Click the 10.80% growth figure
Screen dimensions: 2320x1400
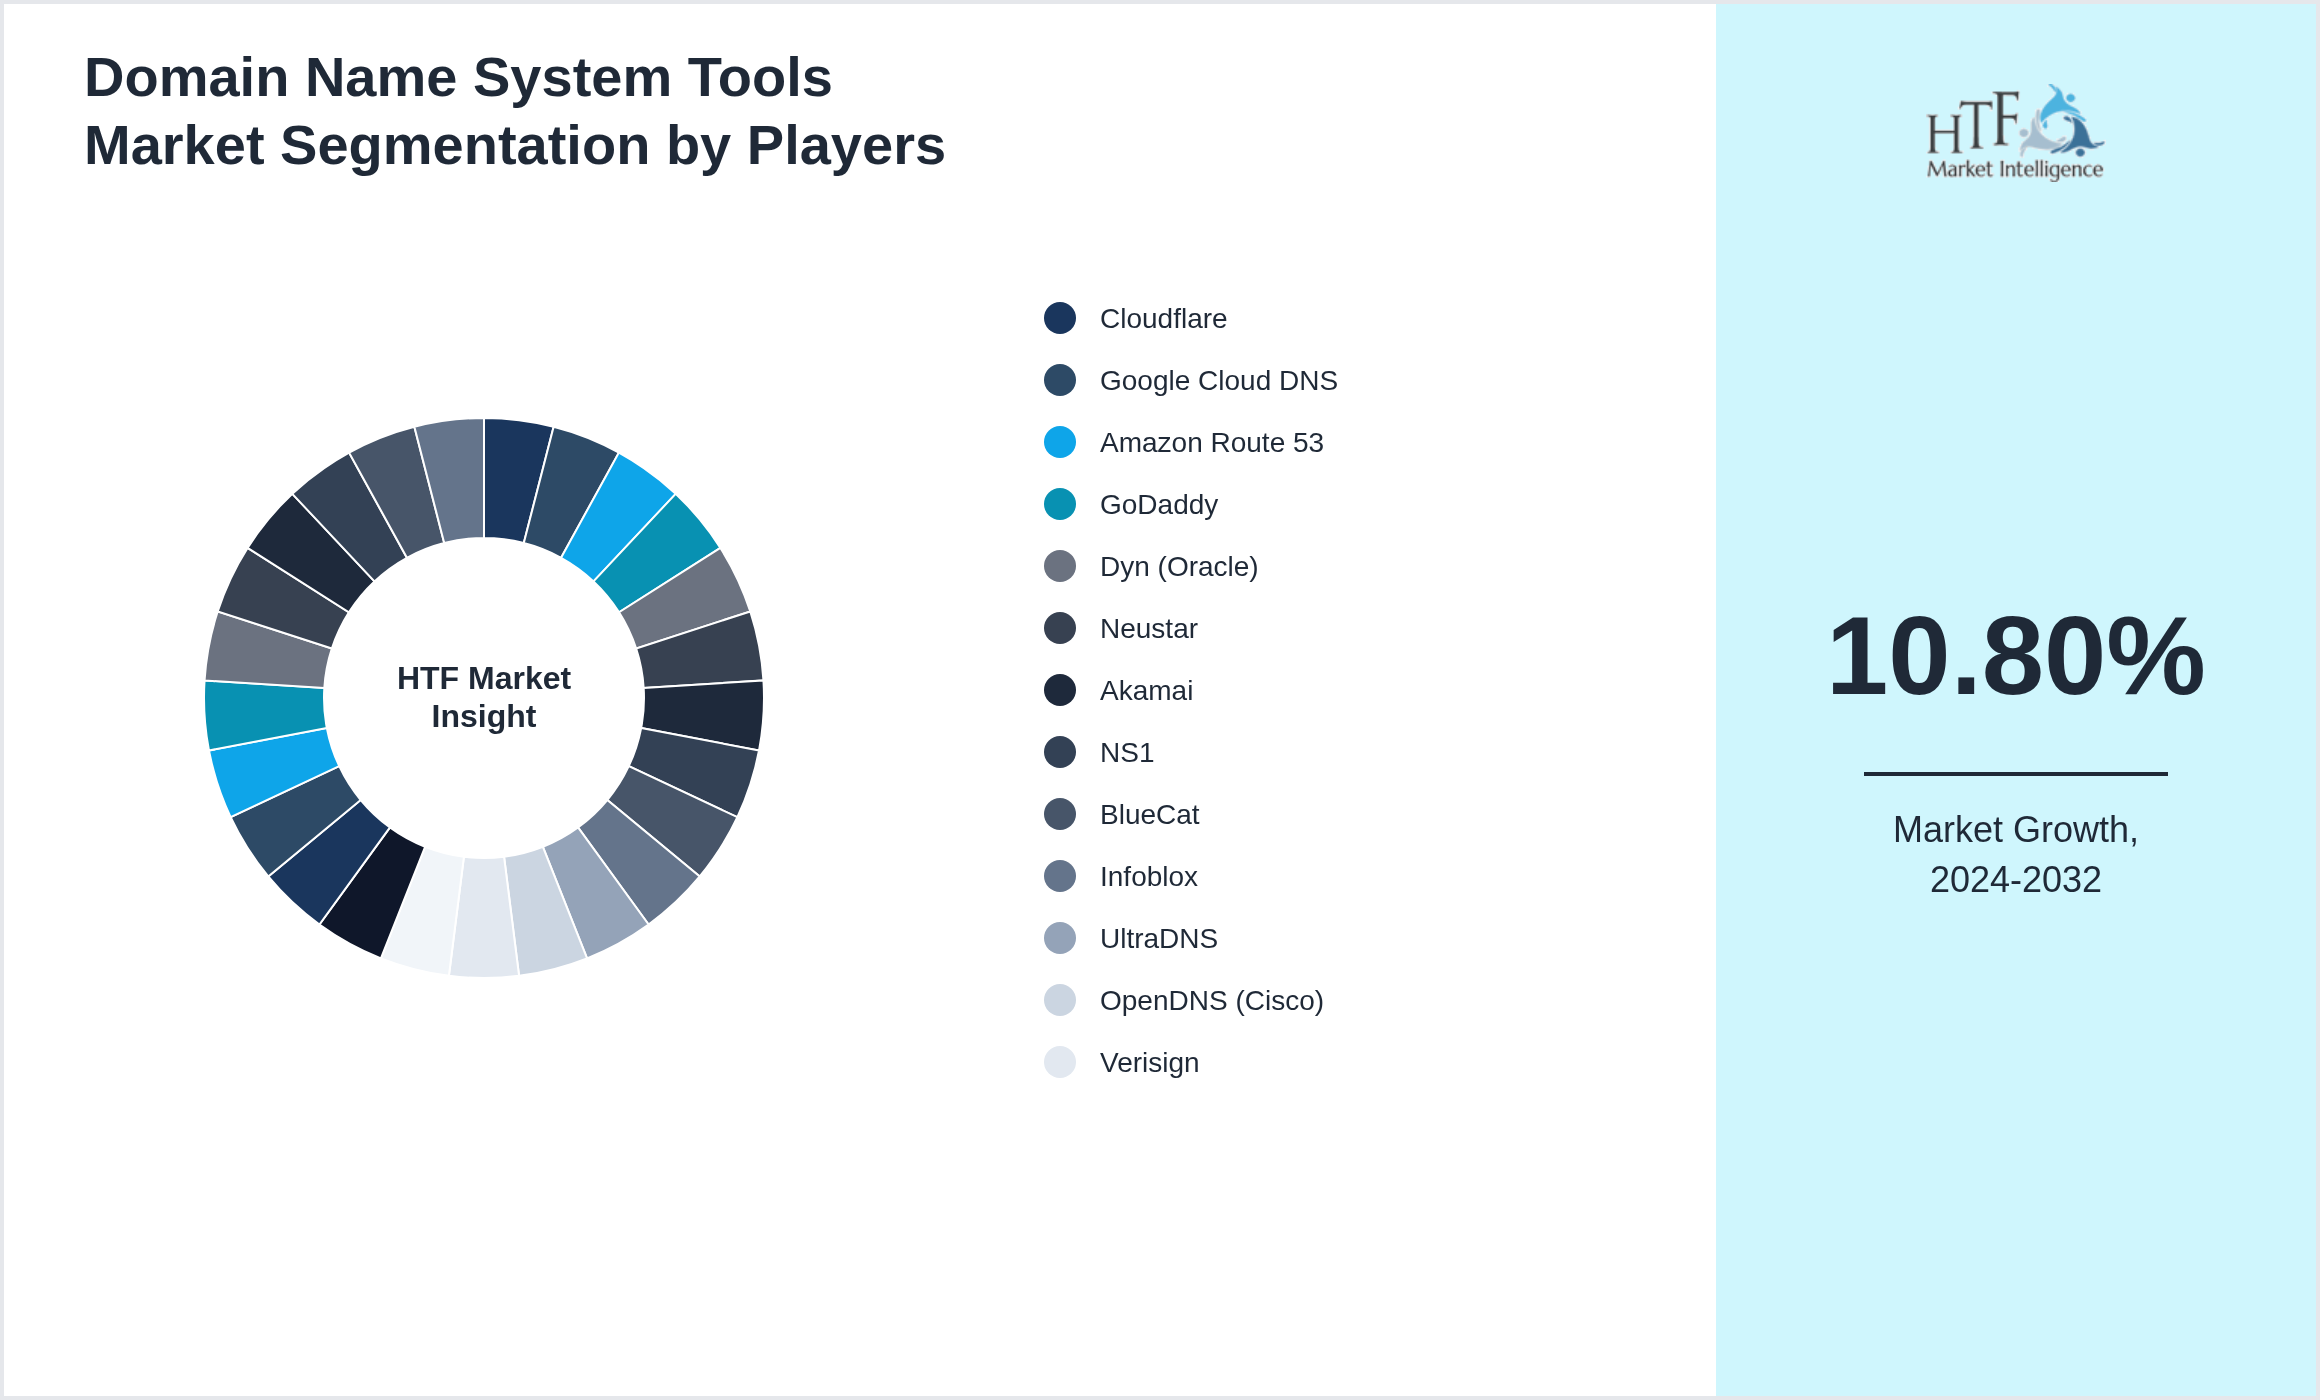[2015, 656]
